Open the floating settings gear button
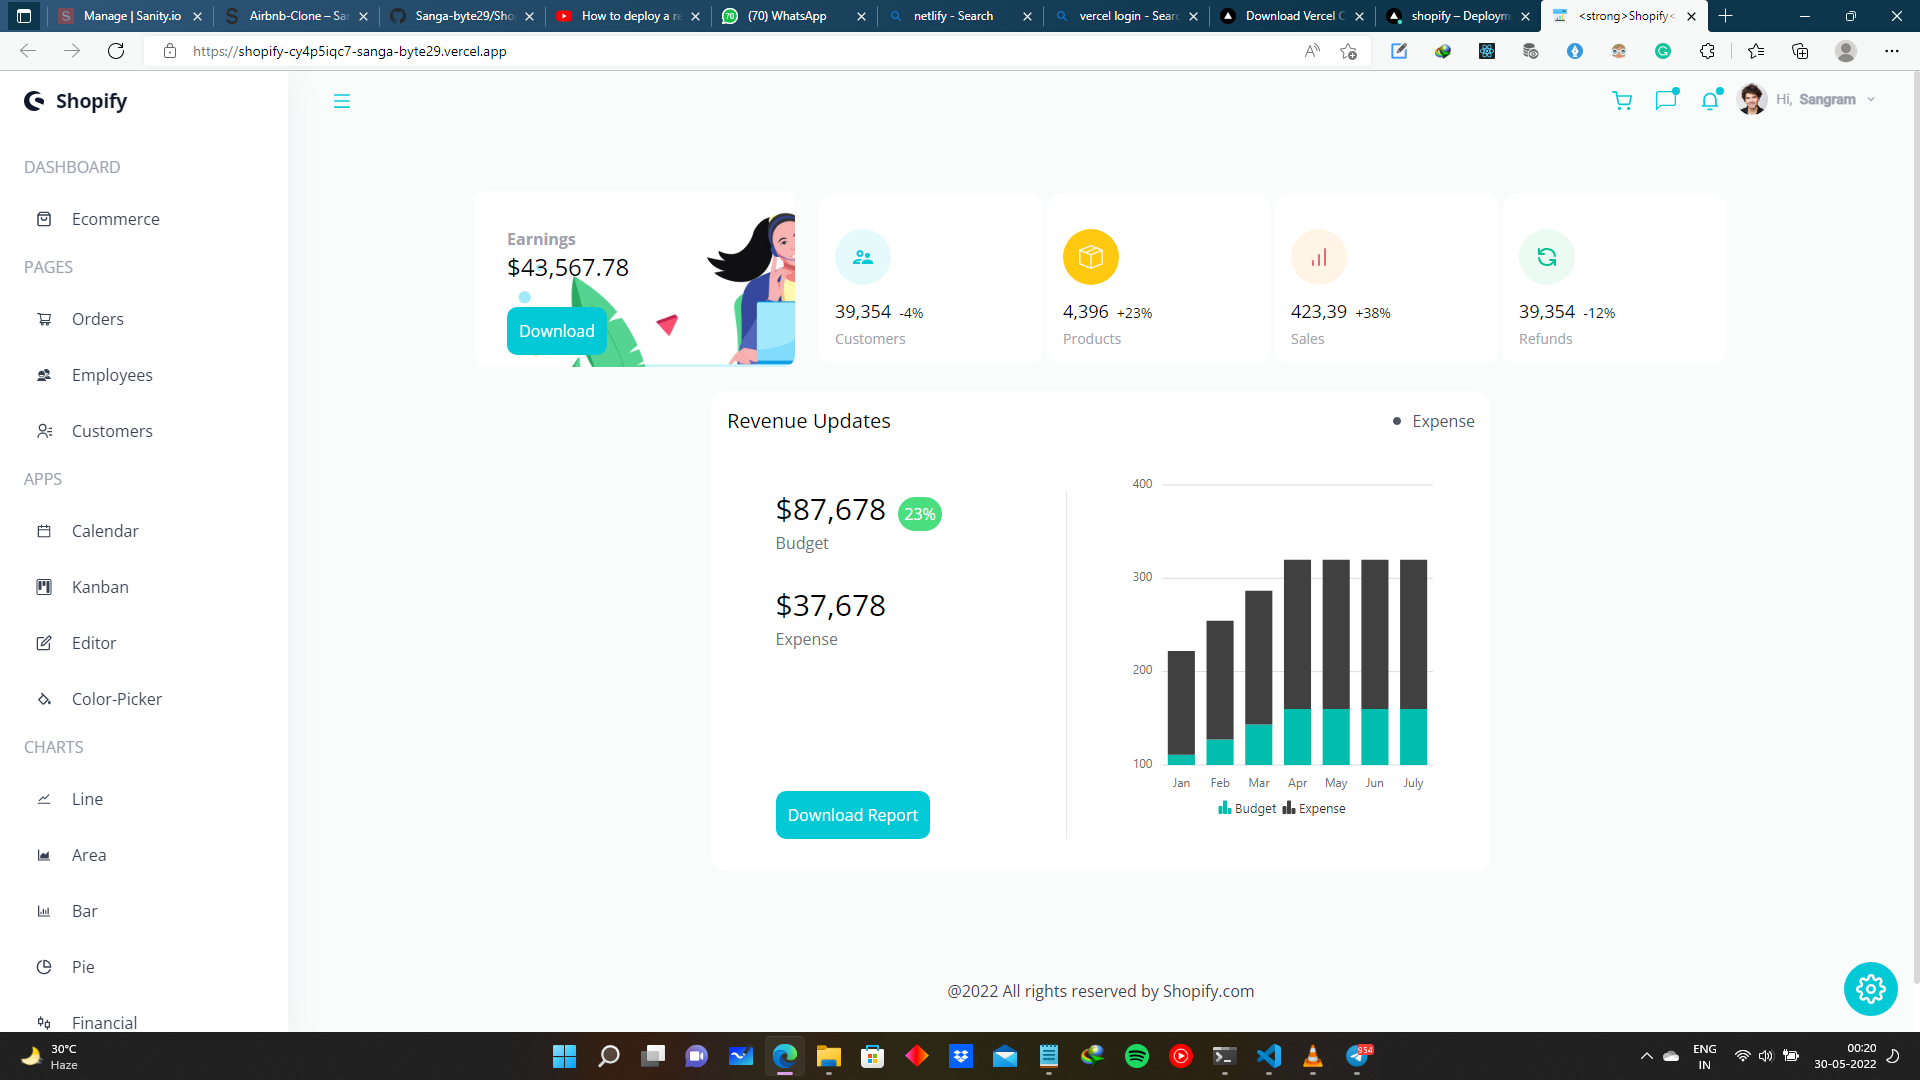This screenshot has width=1920, height=1080. 1870,989
